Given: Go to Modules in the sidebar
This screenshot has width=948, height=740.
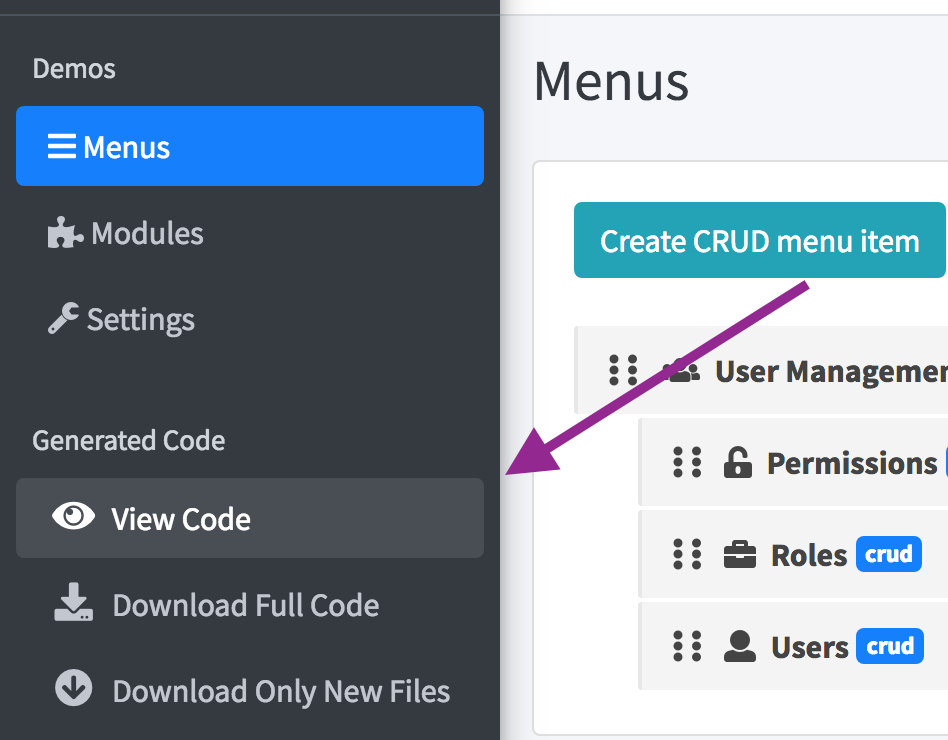Looking at the screenshot, I should pyautogui.click(x=147, y=234).
